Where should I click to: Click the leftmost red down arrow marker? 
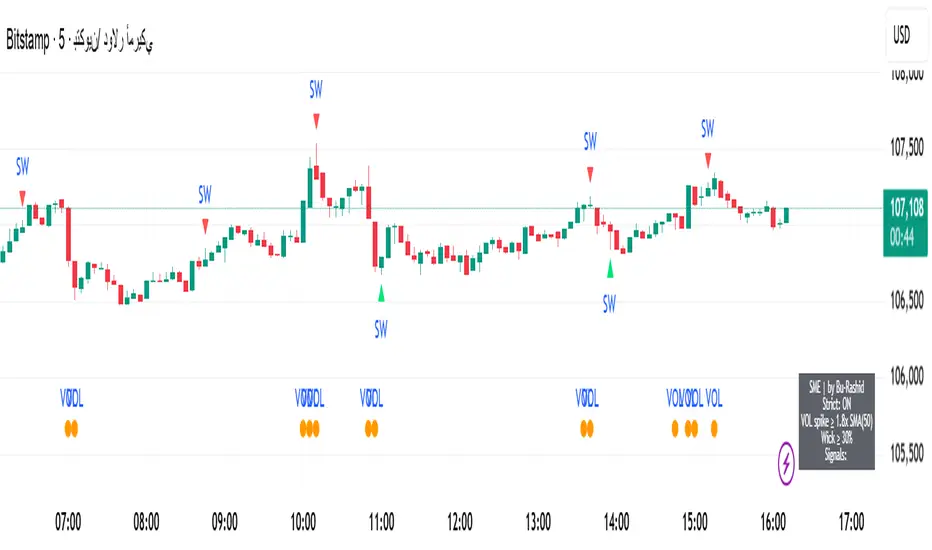(23, 194)
